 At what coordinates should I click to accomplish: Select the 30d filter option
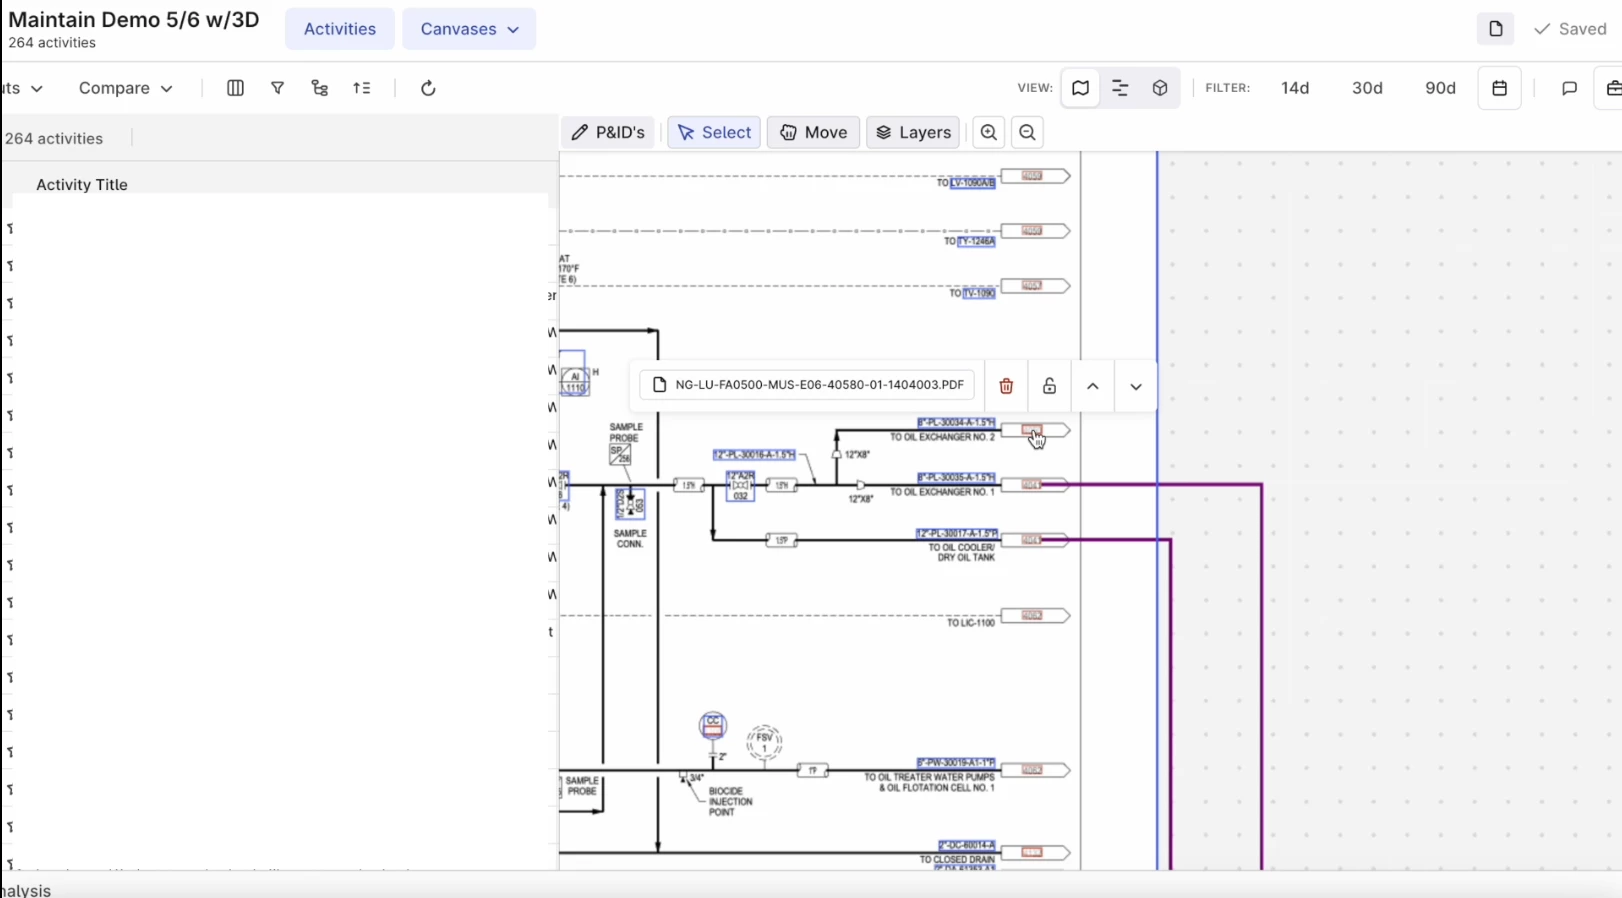click(x=1367, y=88)
